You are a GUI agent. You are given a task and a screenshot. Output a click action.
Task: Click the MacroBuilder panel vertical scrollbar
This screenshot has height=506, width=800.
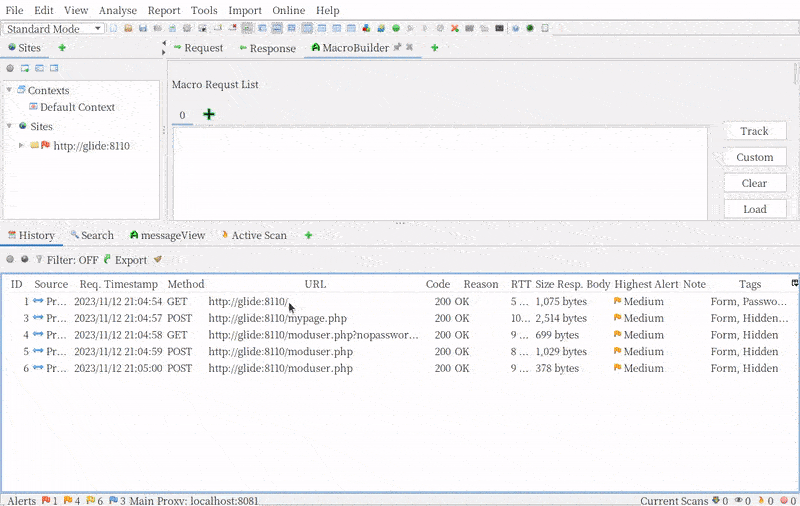click(x=795, y=74)
